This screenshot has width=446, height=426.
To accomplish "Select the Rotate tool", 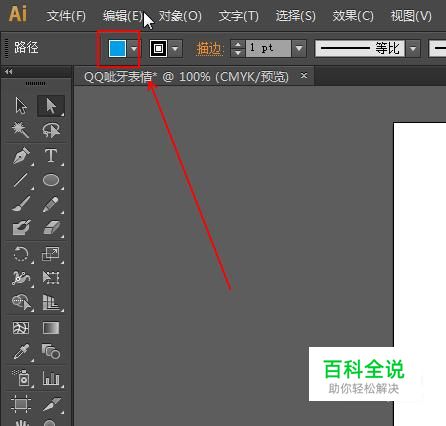I will pyautogui.click(x=21, y=254).
